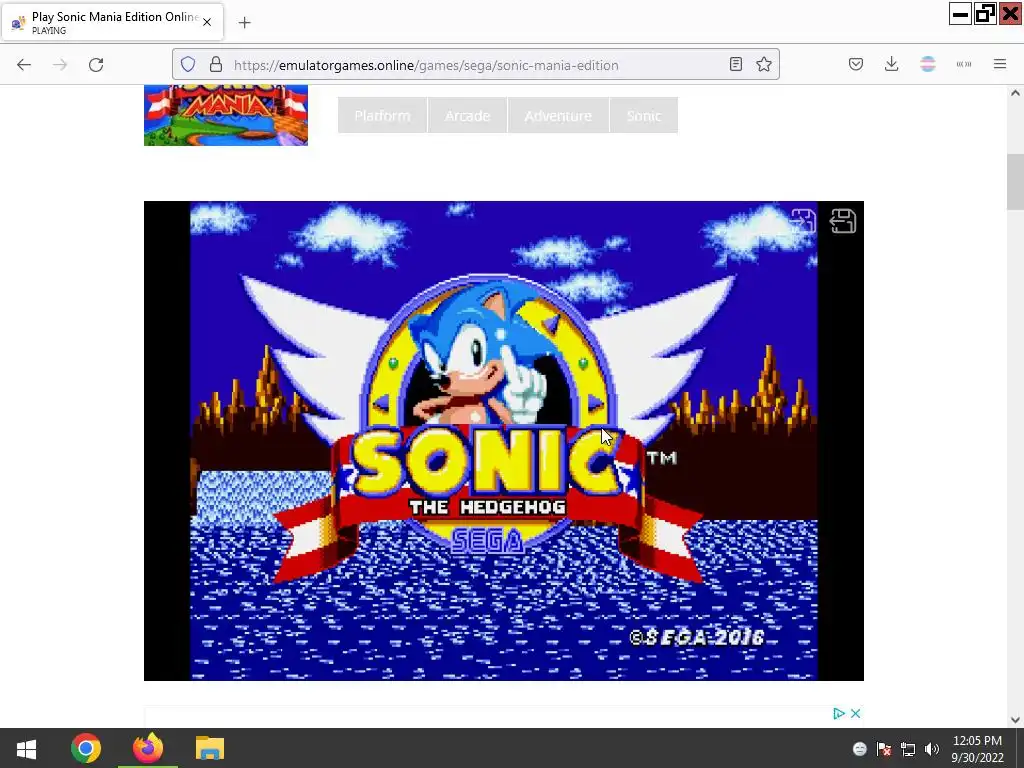Click inside the Sonic game screen
The height and width of the screenshot is (768, 1024).
click(504, 441)
